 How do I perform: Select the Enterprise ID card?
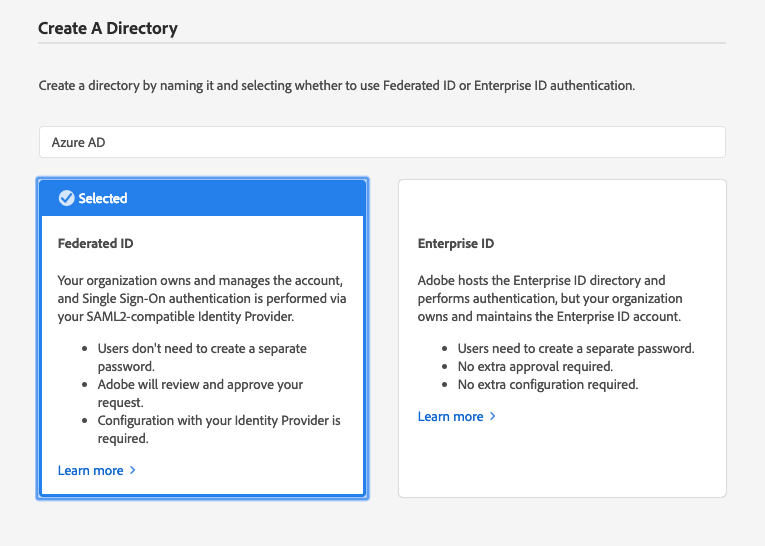(562, 338)
